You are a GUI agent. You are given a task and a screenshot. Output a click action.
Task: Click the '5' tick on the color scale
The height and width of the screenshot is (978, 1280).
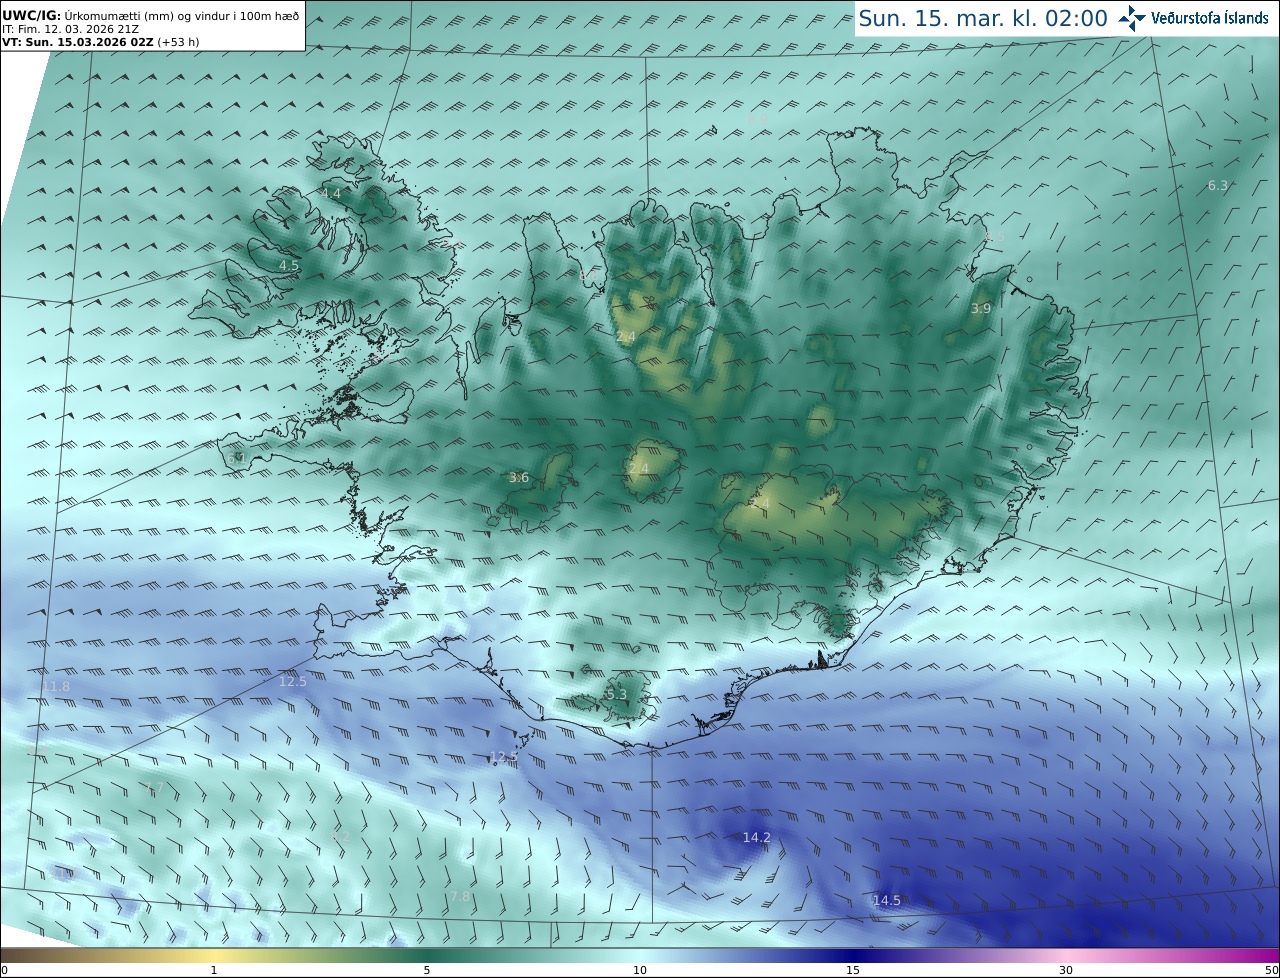tap(427, 970)
